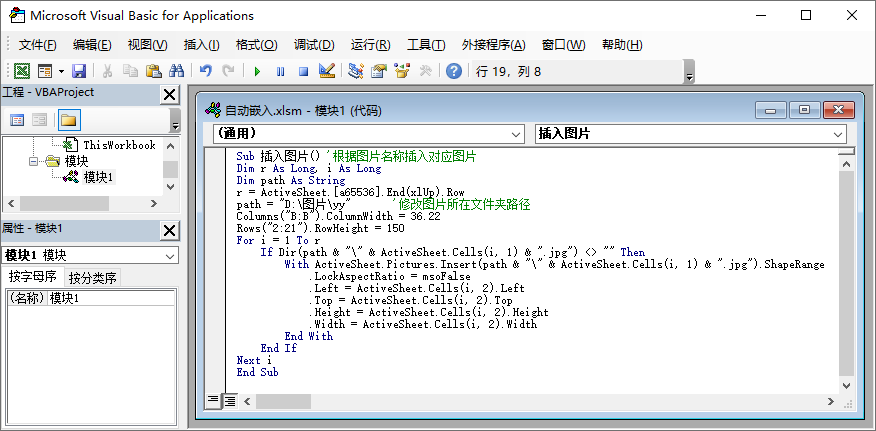Screen dimensions: 876x431
Task: Click the '.LockAspectRatio = msoFalse' line
Action: coord(389,276)
